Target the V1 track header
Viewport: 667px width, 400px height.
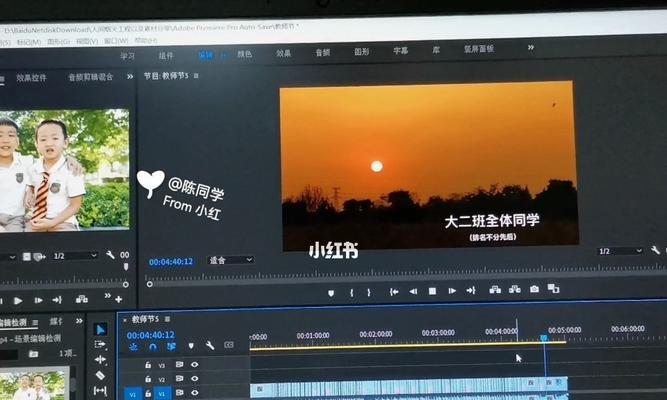coord(162,394)
